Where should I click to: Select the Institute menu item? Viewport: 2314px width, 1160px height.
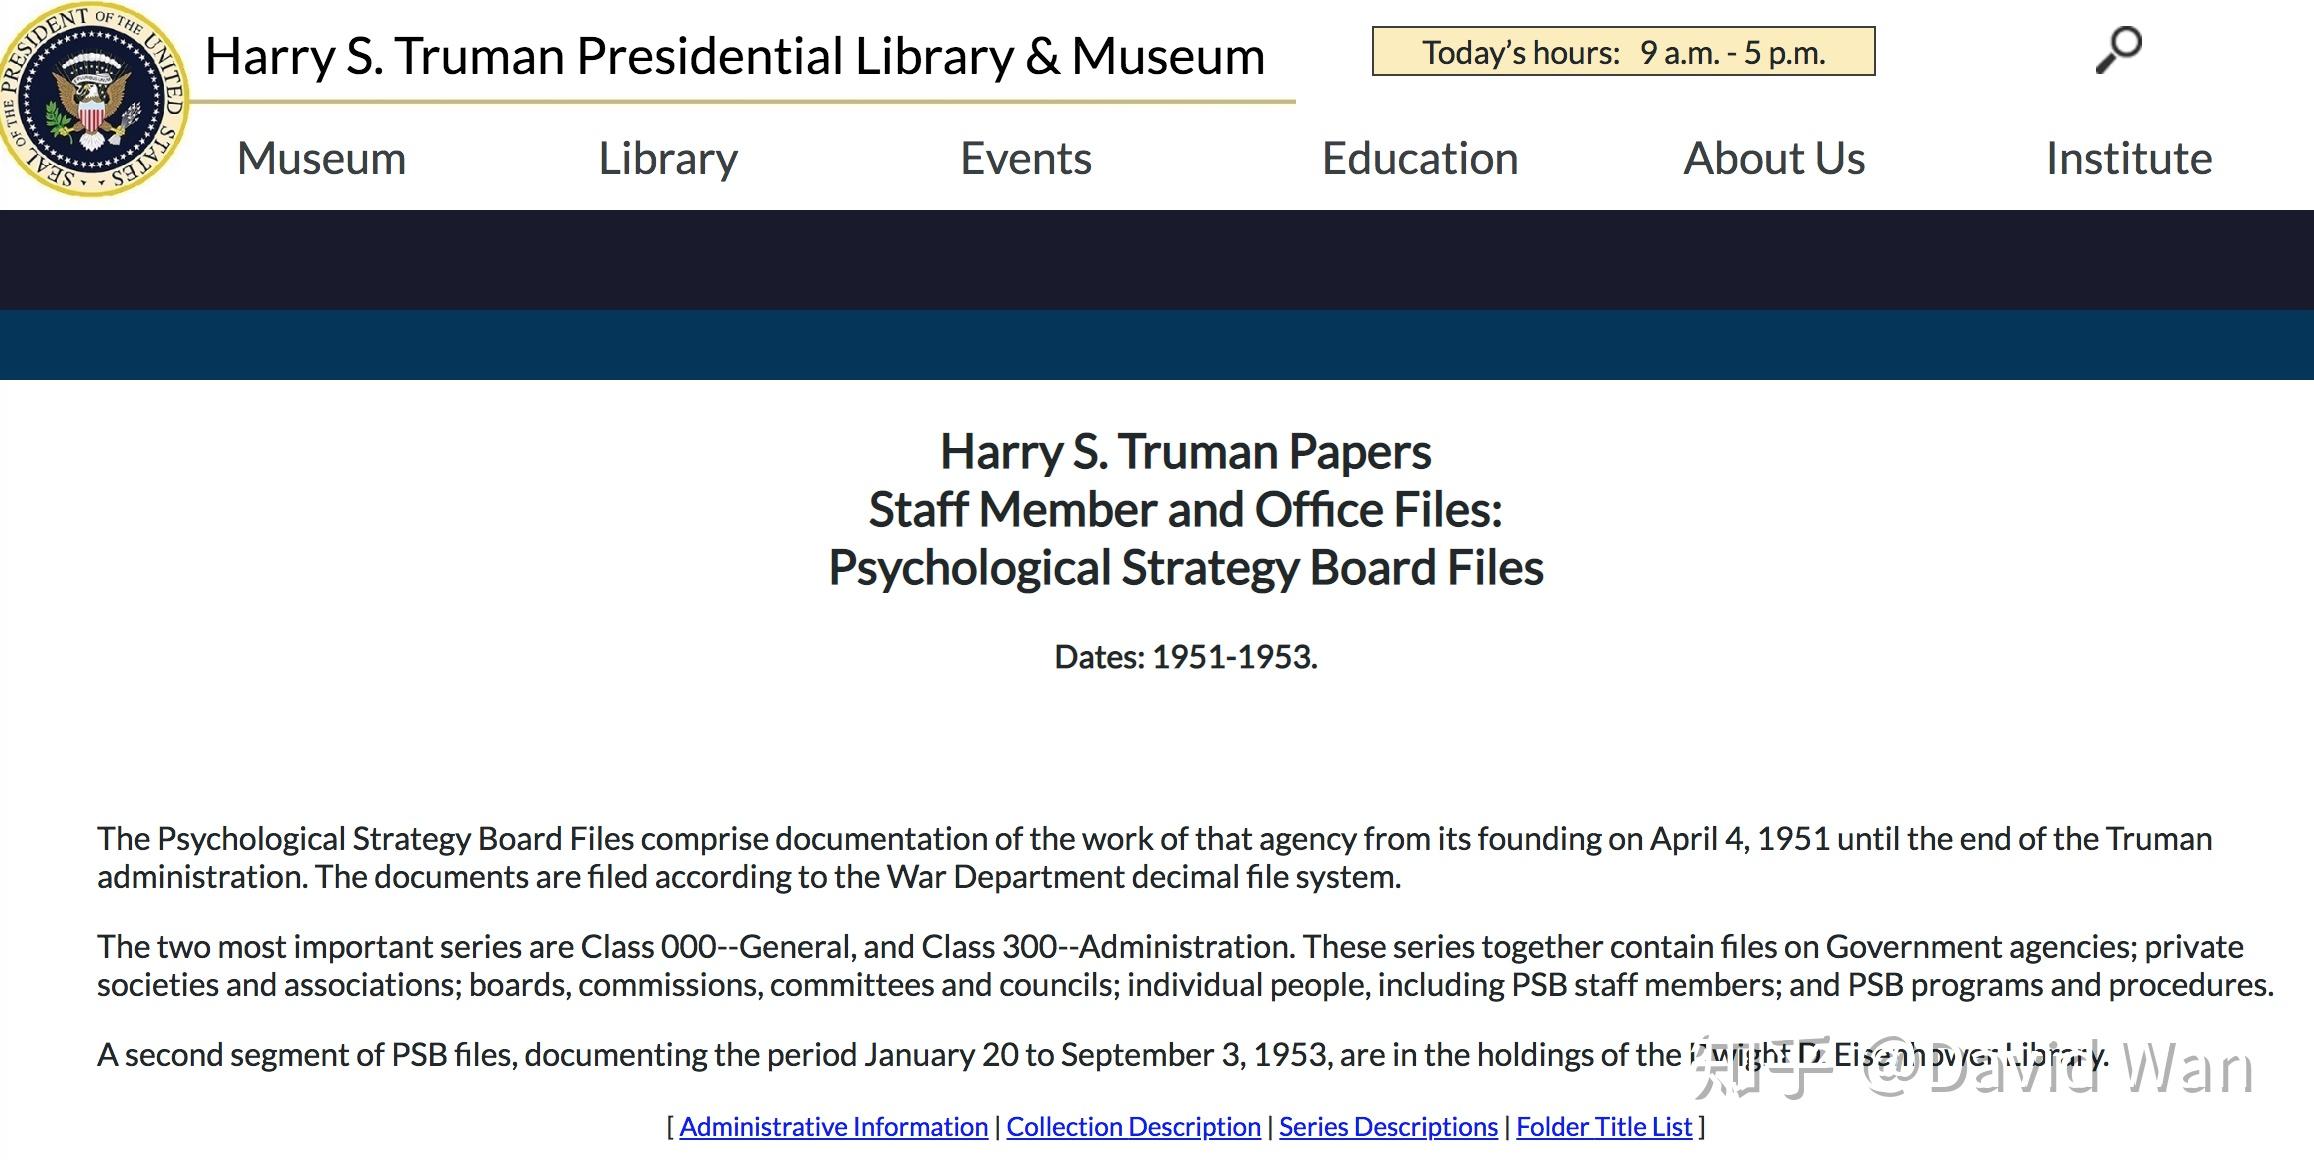(2128, 159)
